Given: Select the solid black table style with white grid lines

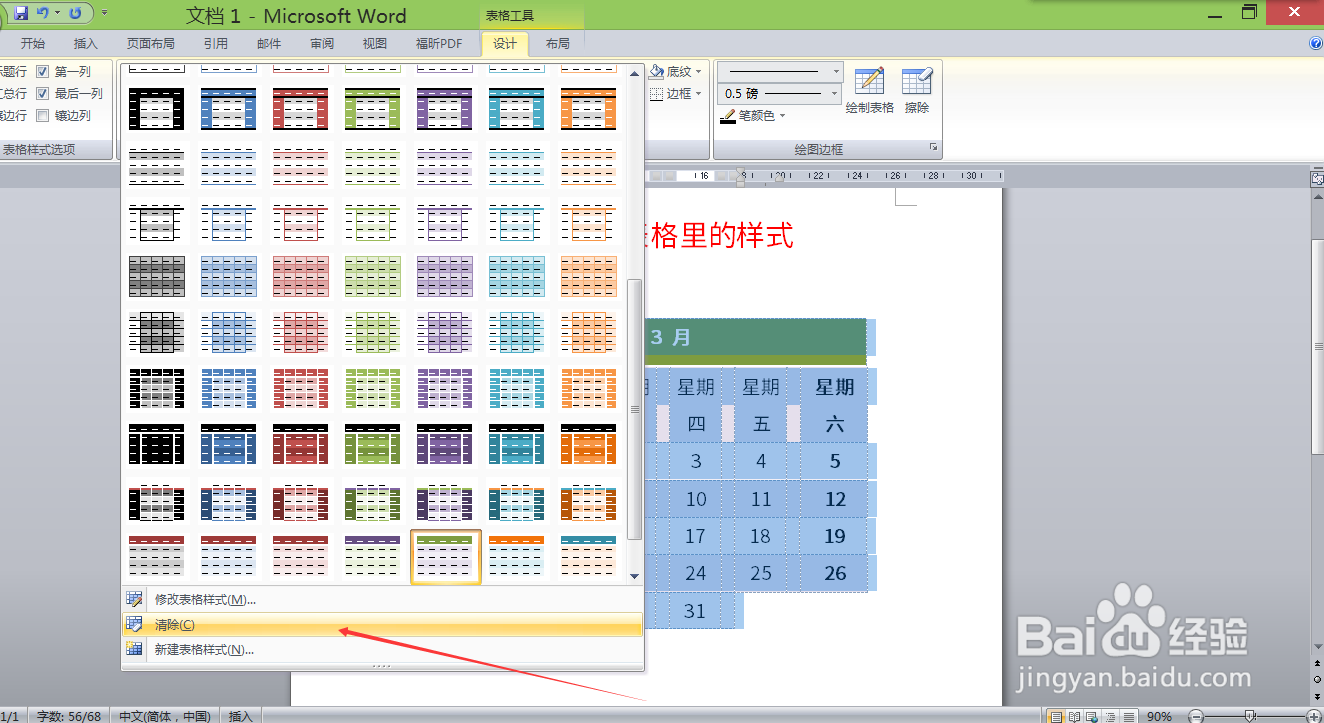Looking at the screenshot, I should click(157, 445).
